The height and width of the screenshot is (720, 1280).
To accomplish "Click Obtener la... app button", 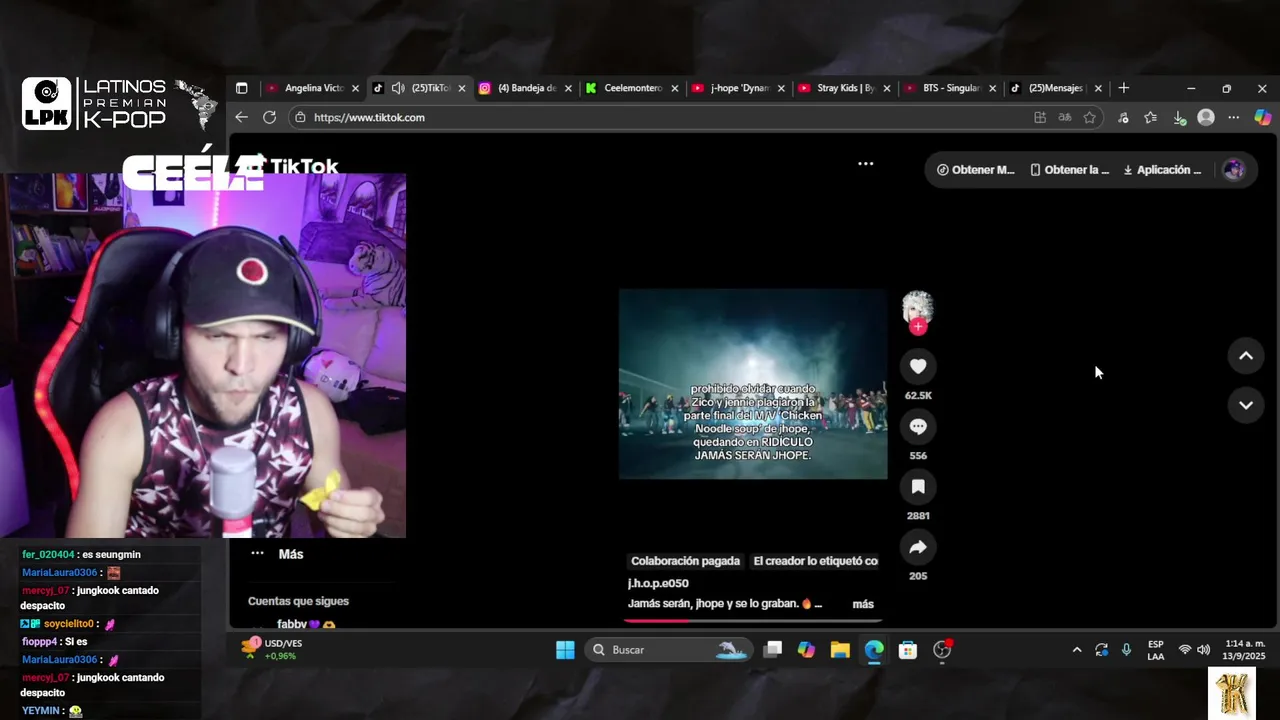I will [1070, 170].
